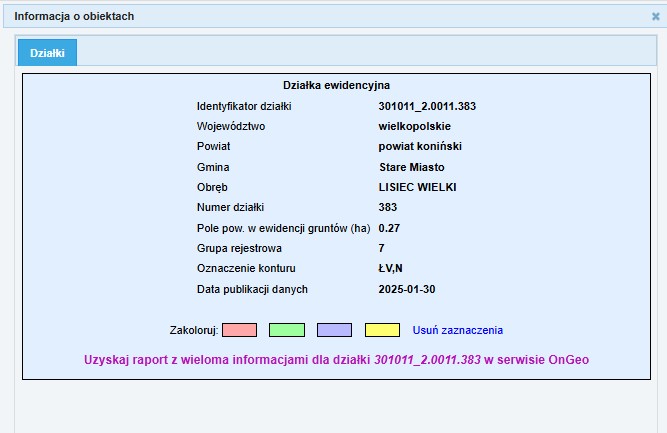The image size is (667, 433).
Task: Click the Oznaczenie konturu label
Action: coord(246,268)
